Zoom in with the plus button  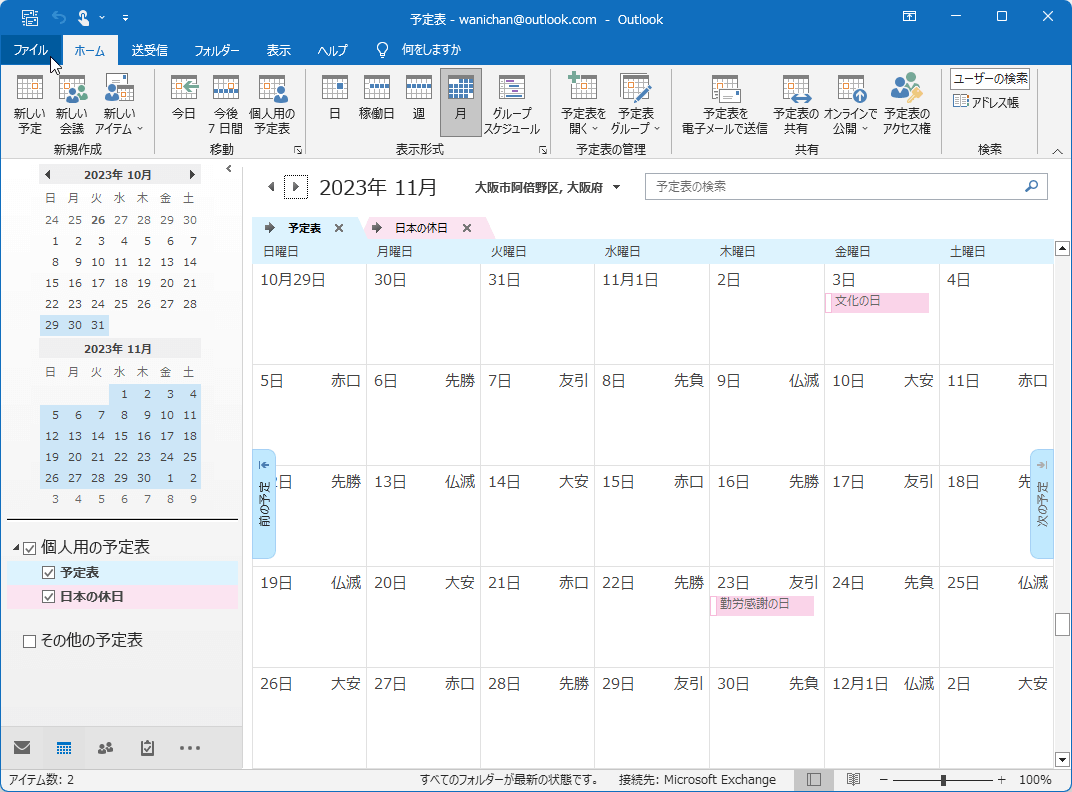1002,780
